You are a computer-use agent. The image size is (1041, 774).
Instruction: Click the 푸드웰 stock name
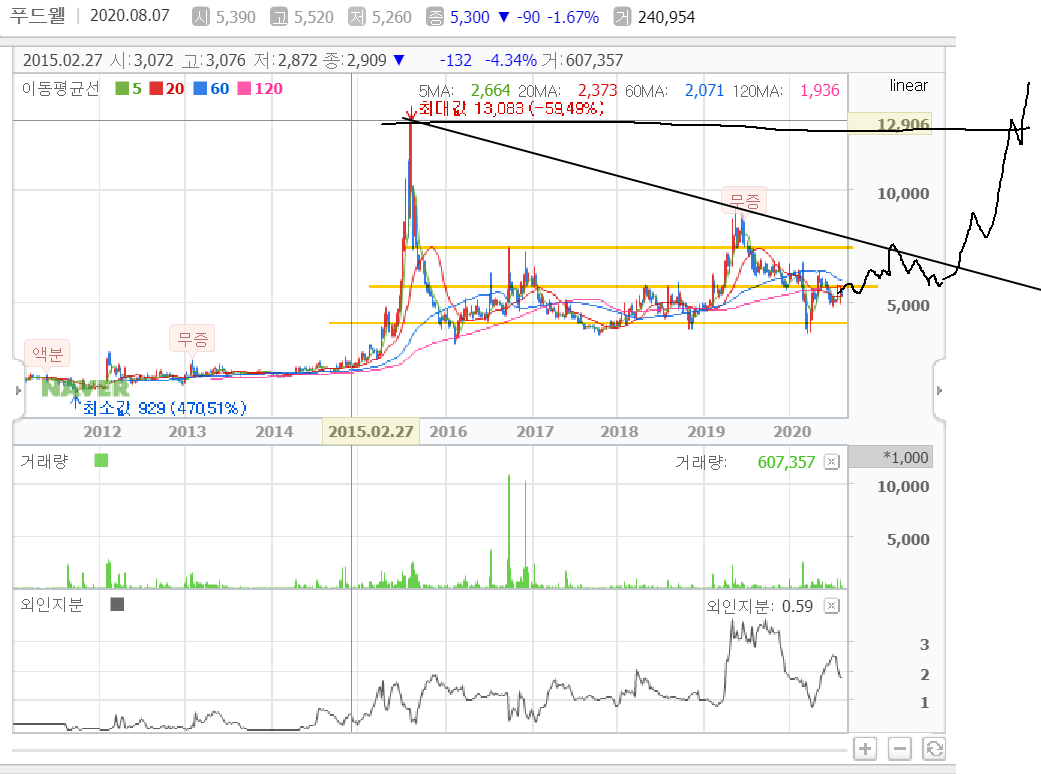[38, 16]
